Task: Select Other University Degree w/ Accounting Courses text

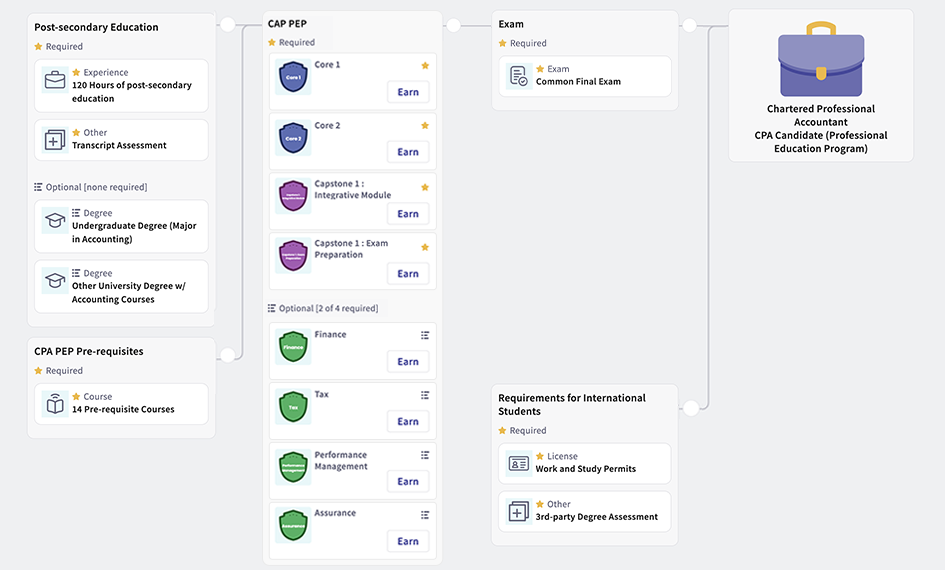Action: click(x=129, y=292)
